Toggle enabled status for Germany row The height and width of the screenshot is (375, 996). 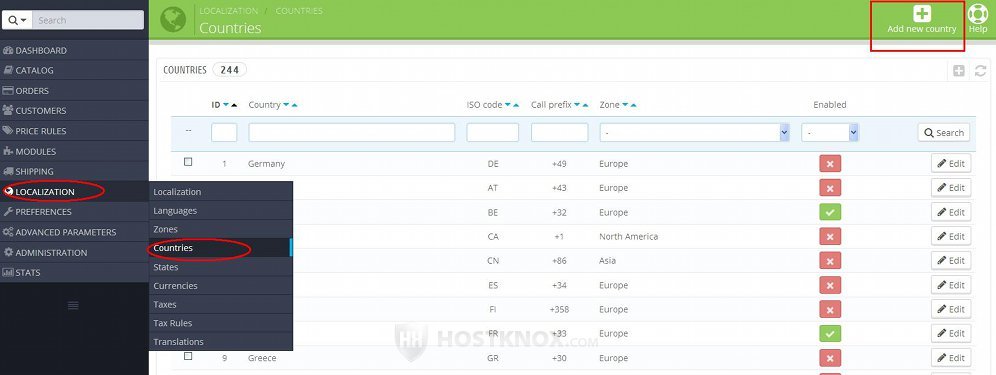pos(830,163)
